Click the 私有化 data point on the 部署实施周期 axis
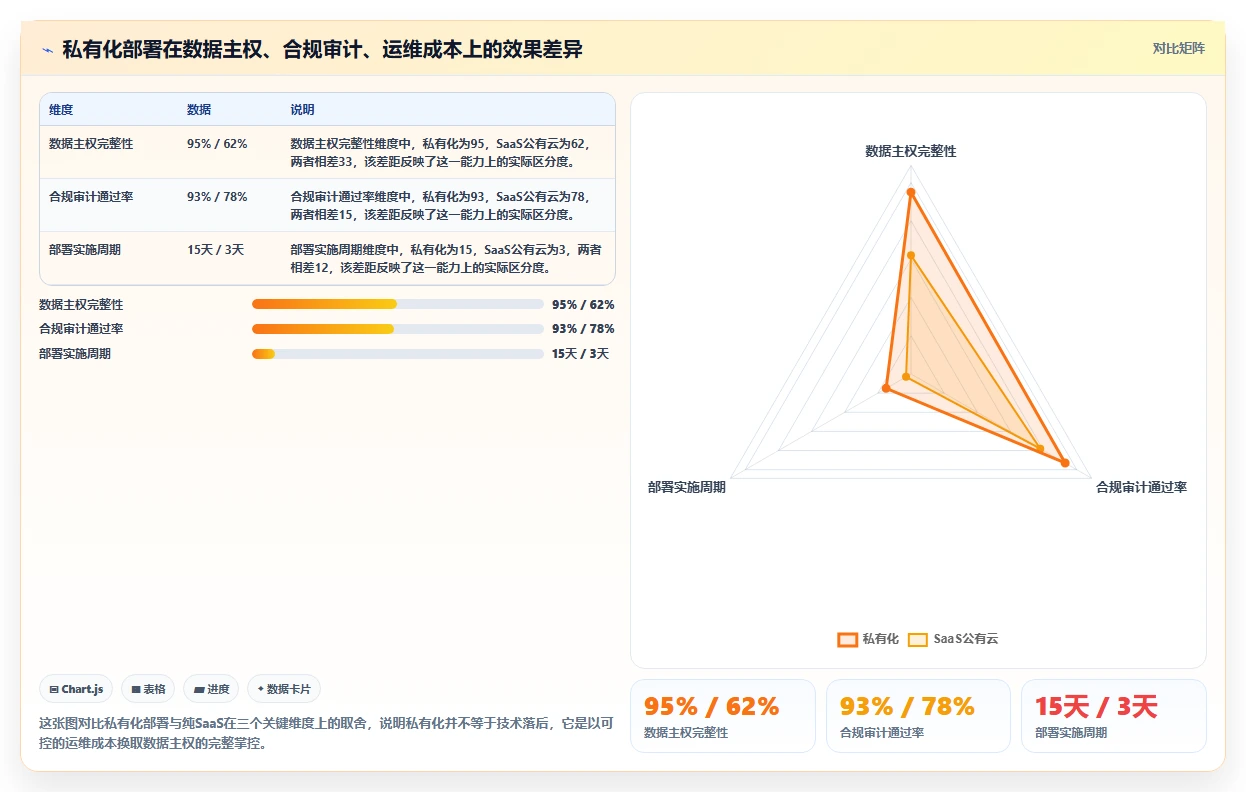The height and width of the screenshot is (792, 1246). (886, 388)
